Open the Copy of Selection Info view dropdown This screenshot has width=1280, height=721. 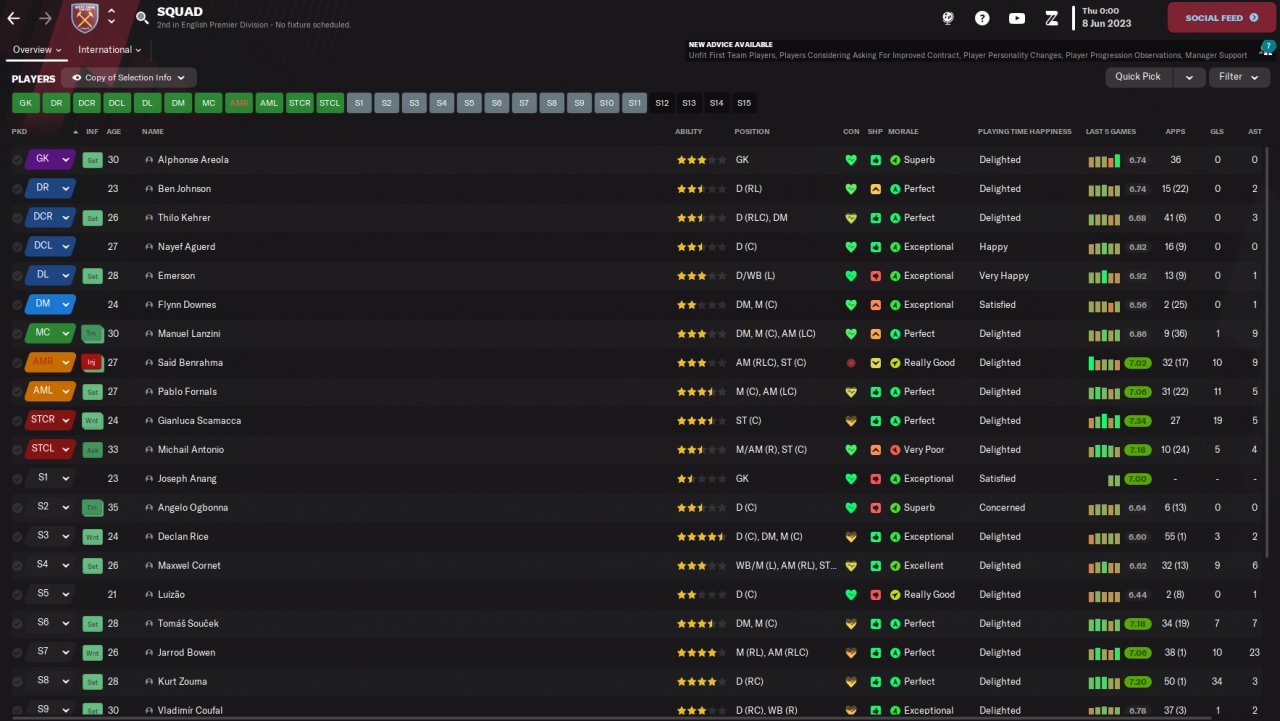coord(129,77)
